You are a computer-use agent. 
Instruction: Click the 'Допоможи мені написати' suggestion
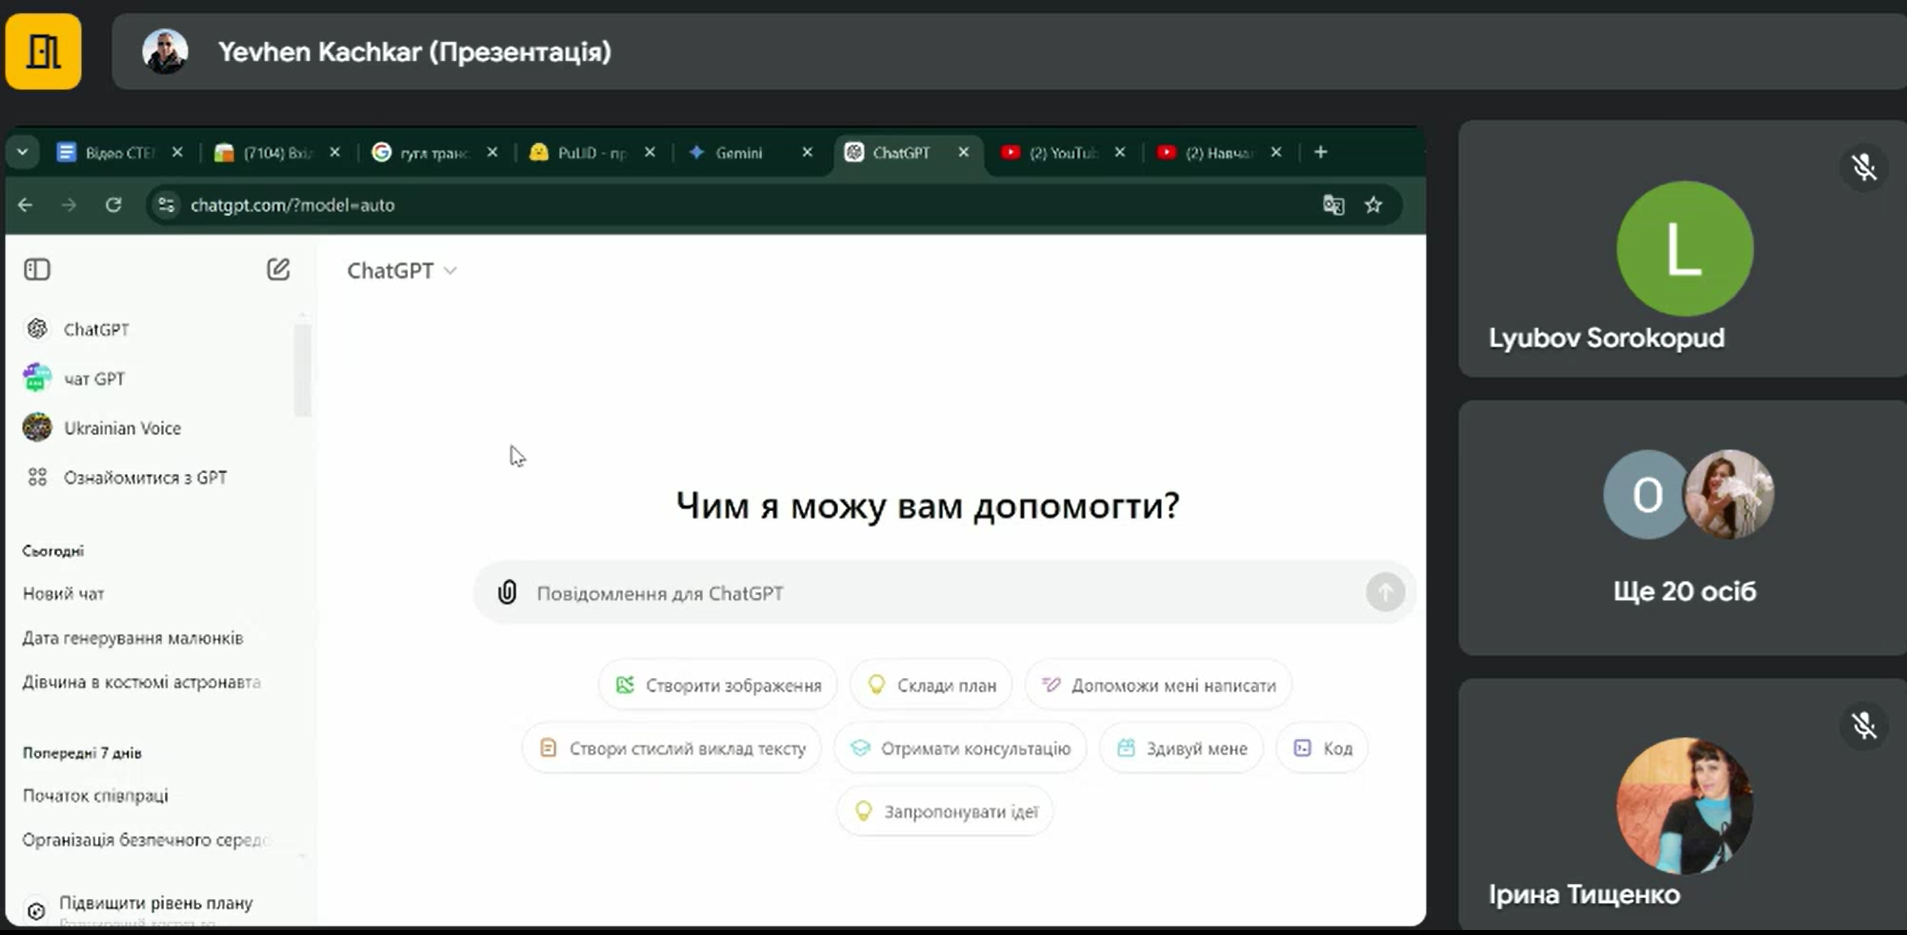tap(1158, 685)
